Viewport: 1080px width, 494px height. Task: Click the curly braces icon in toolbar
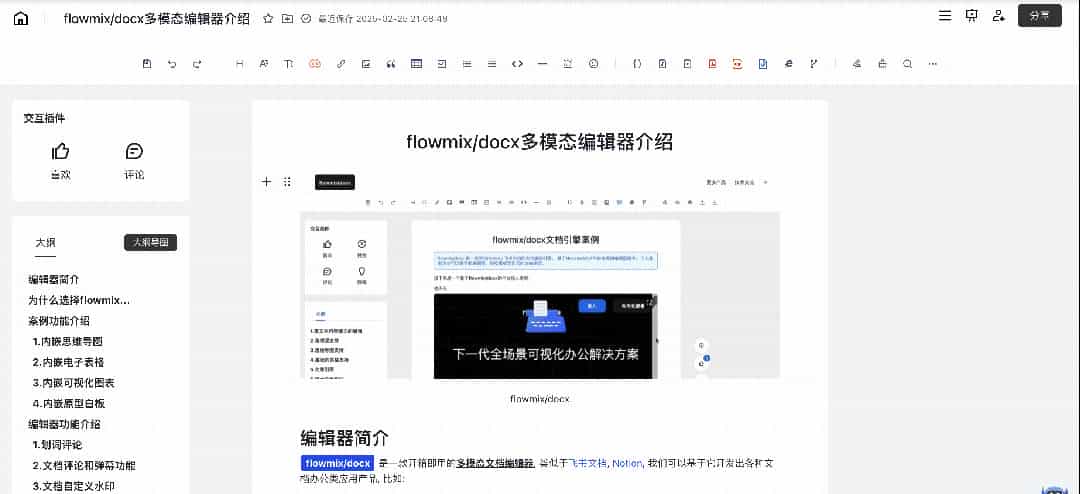tap(637, 64)
